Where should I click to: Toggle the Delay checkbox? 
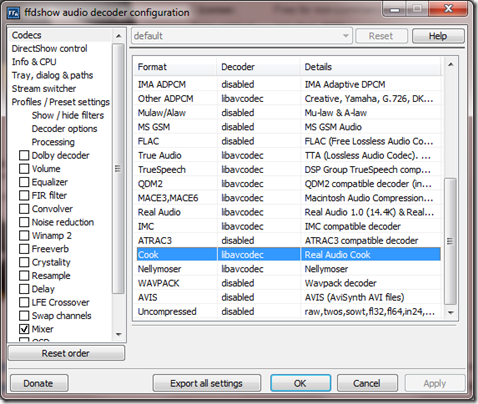[24, 289]
